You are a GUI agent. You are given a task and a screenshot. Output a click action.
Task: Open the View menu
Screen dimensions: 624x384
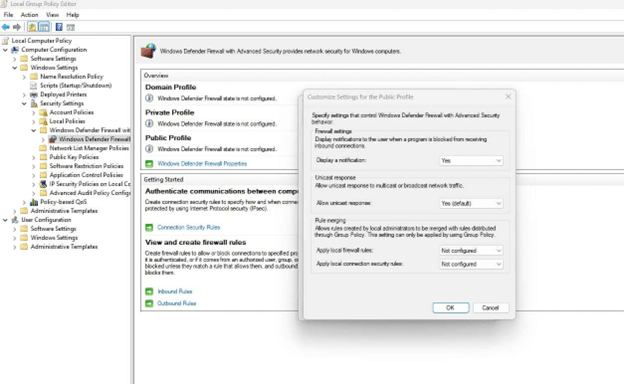pyautogui.click(x=52, y=15)
